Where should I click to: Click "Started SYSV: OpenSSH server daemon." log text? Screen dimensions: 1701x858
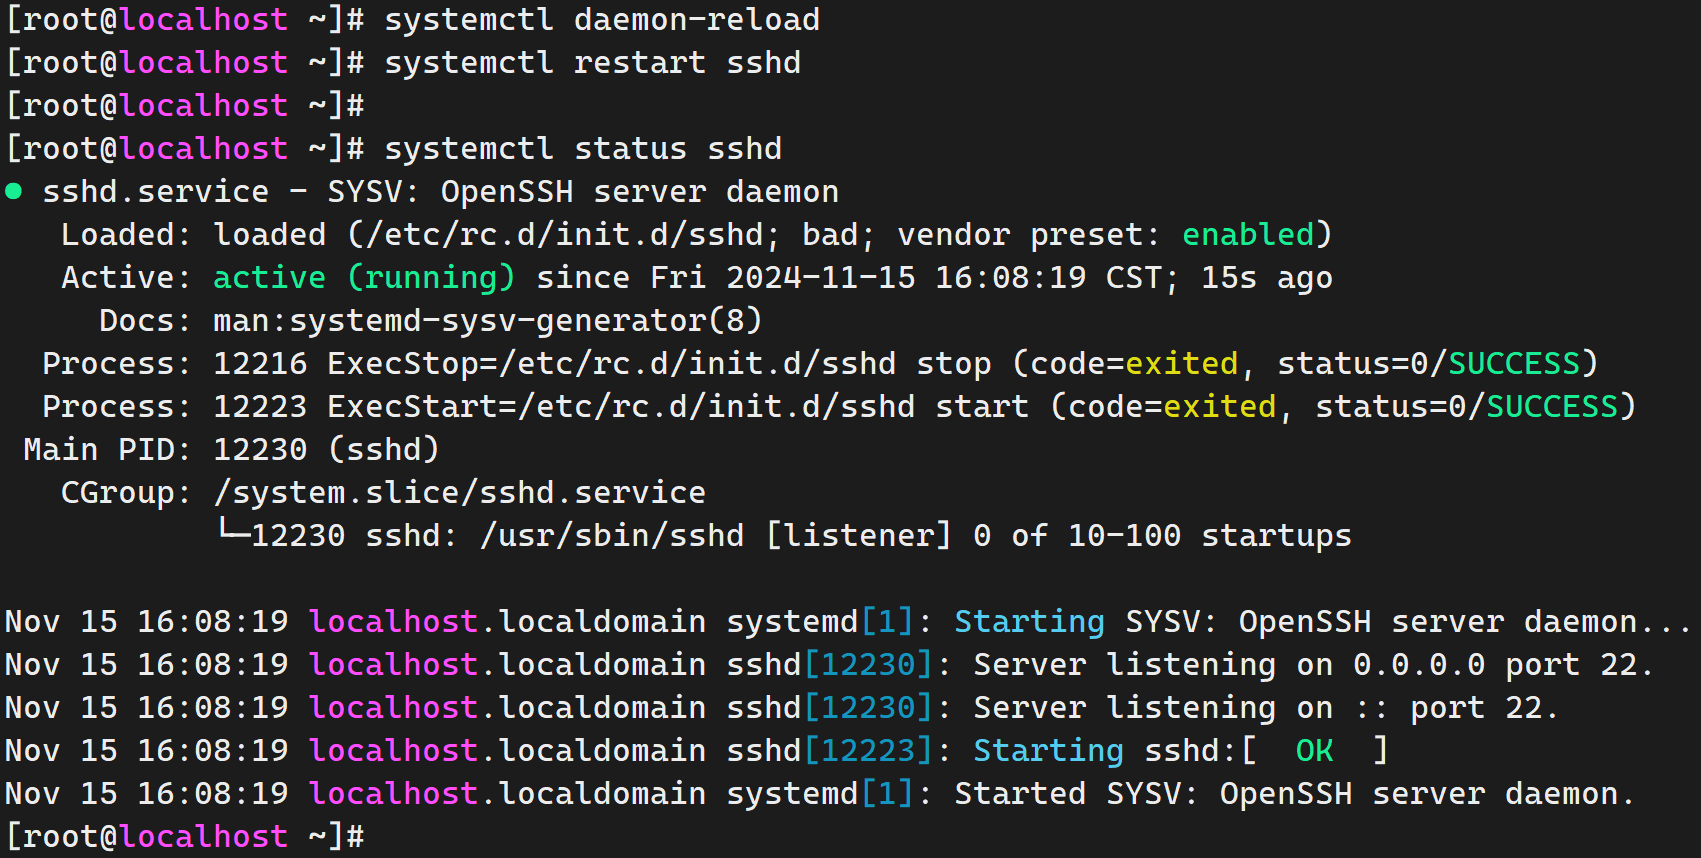(1294, 794)
